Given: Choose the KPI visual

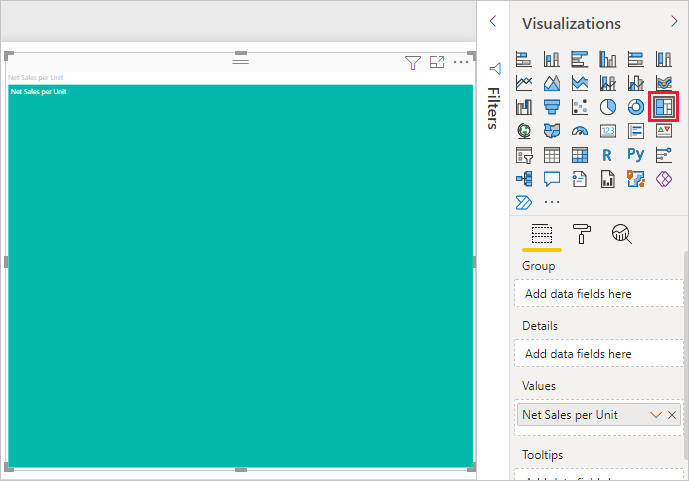Looking at the screenshot, I should pos(664,130).
